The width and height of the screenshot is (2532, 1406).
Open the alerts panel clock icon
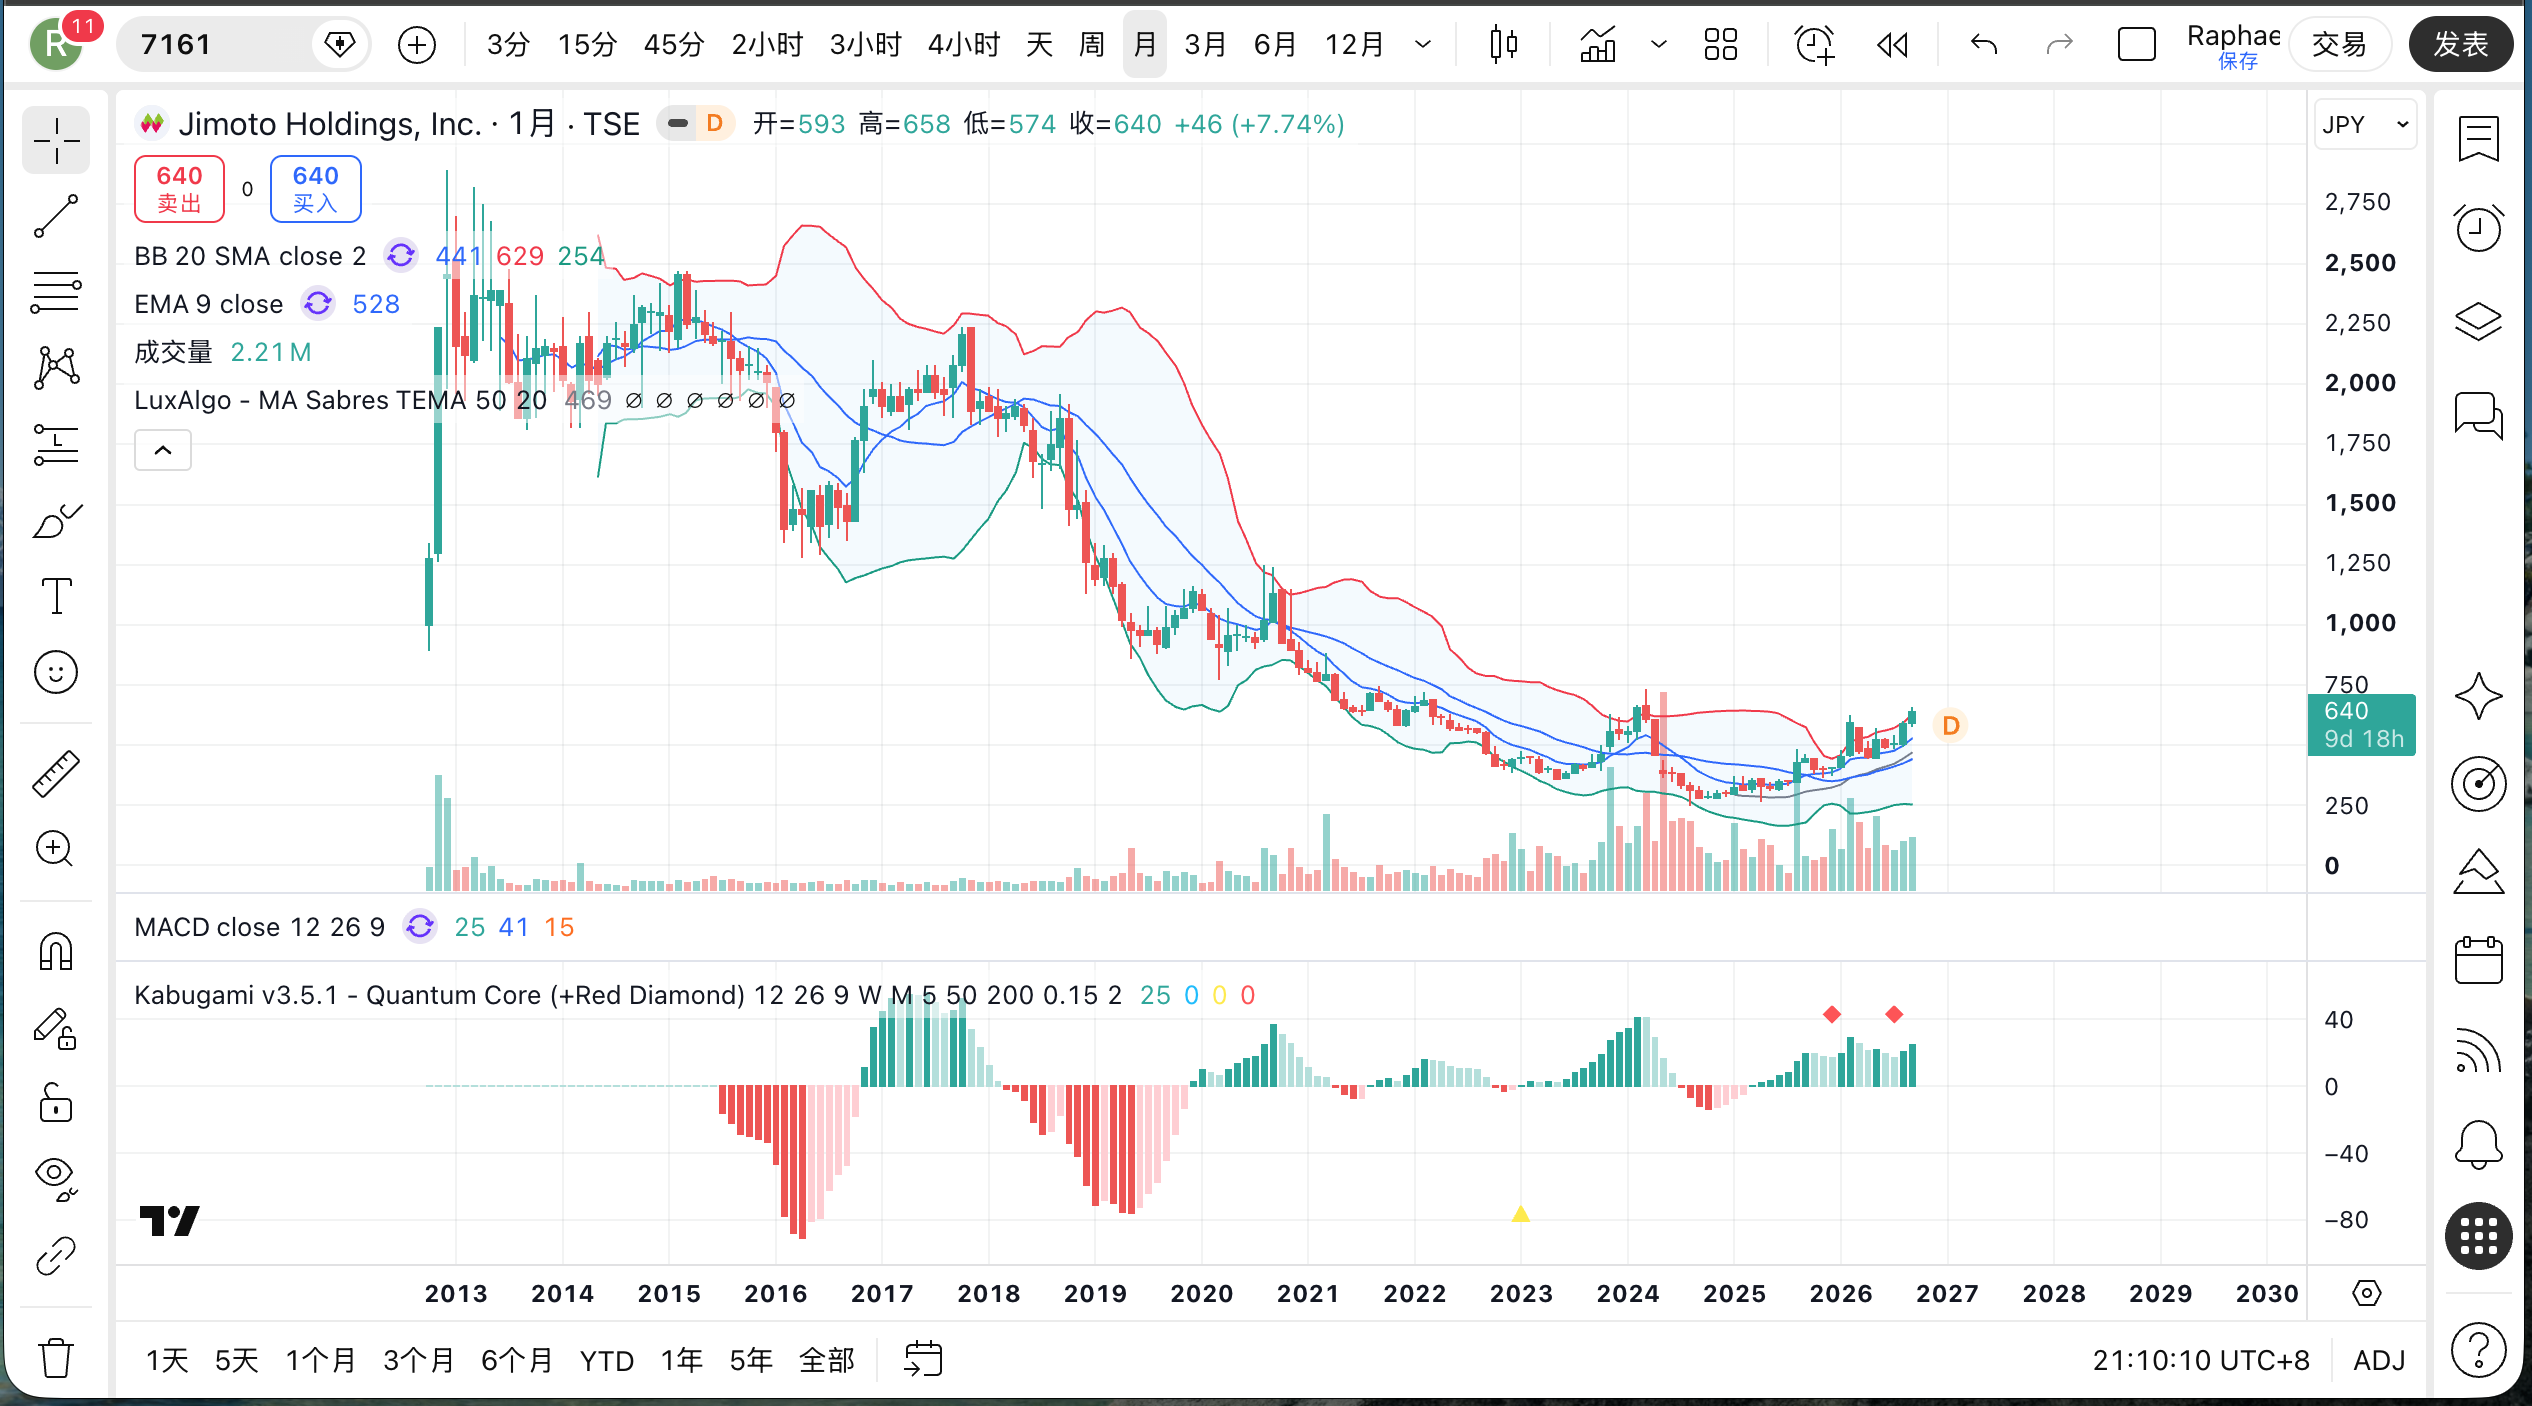point(2479,229)
